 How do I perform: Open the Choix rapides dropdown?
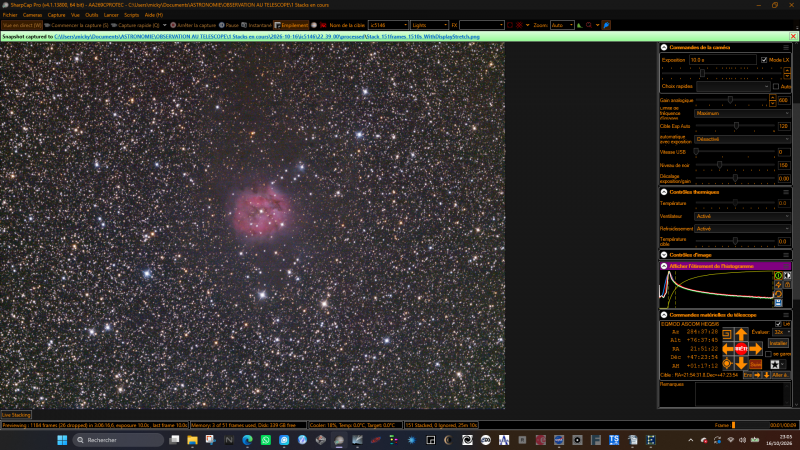click(x=733, y=86)
